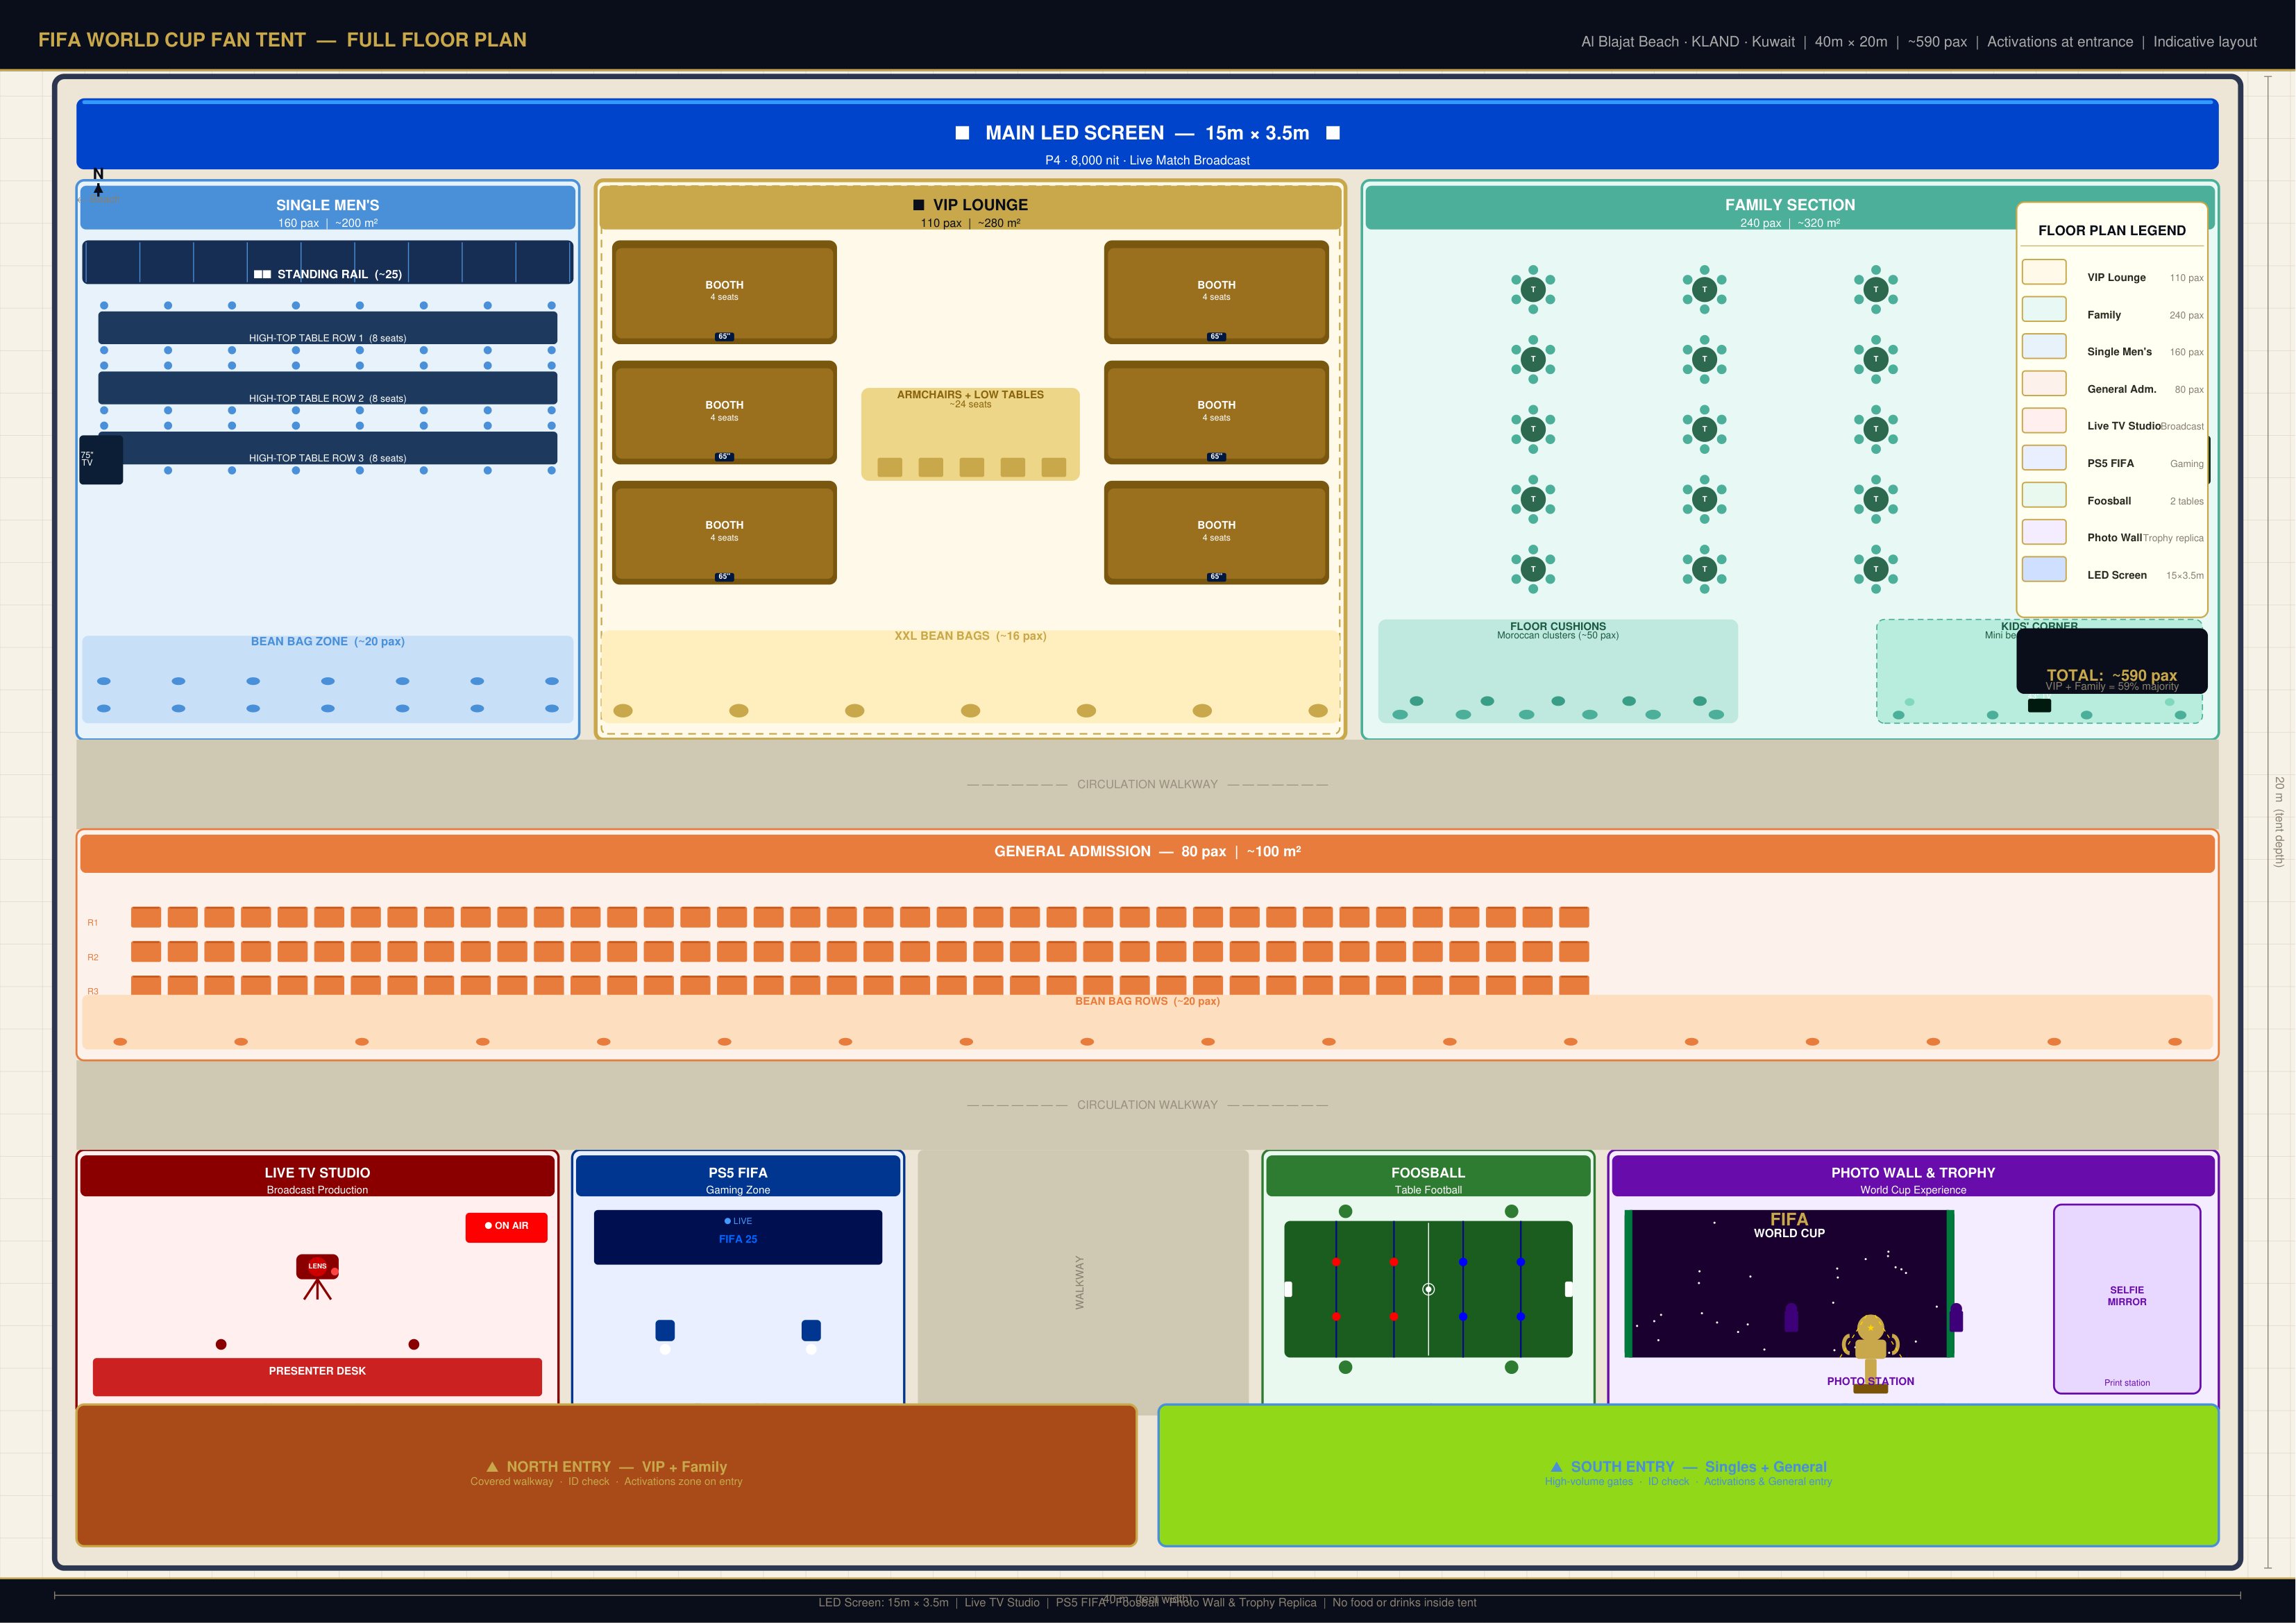Click "PHOTO STATION" label under the trophy
The height and width of the screenshot is (1623, 2296).
pyautogui.click(x=1870, y=1381)
